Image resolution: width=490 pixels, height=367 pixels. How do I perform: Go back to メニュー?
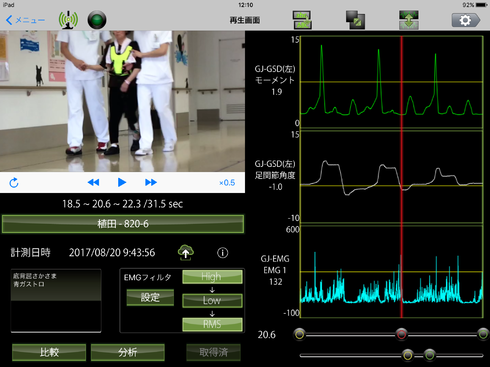[x=25, y=20]
